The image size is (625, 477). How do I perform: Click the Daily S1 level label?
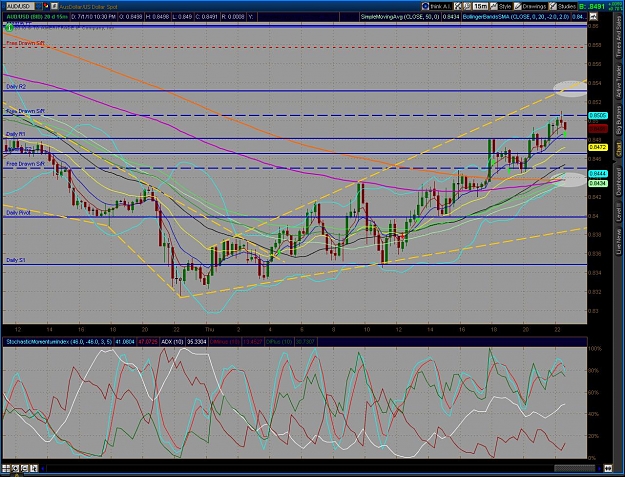[x=16, y=260]
